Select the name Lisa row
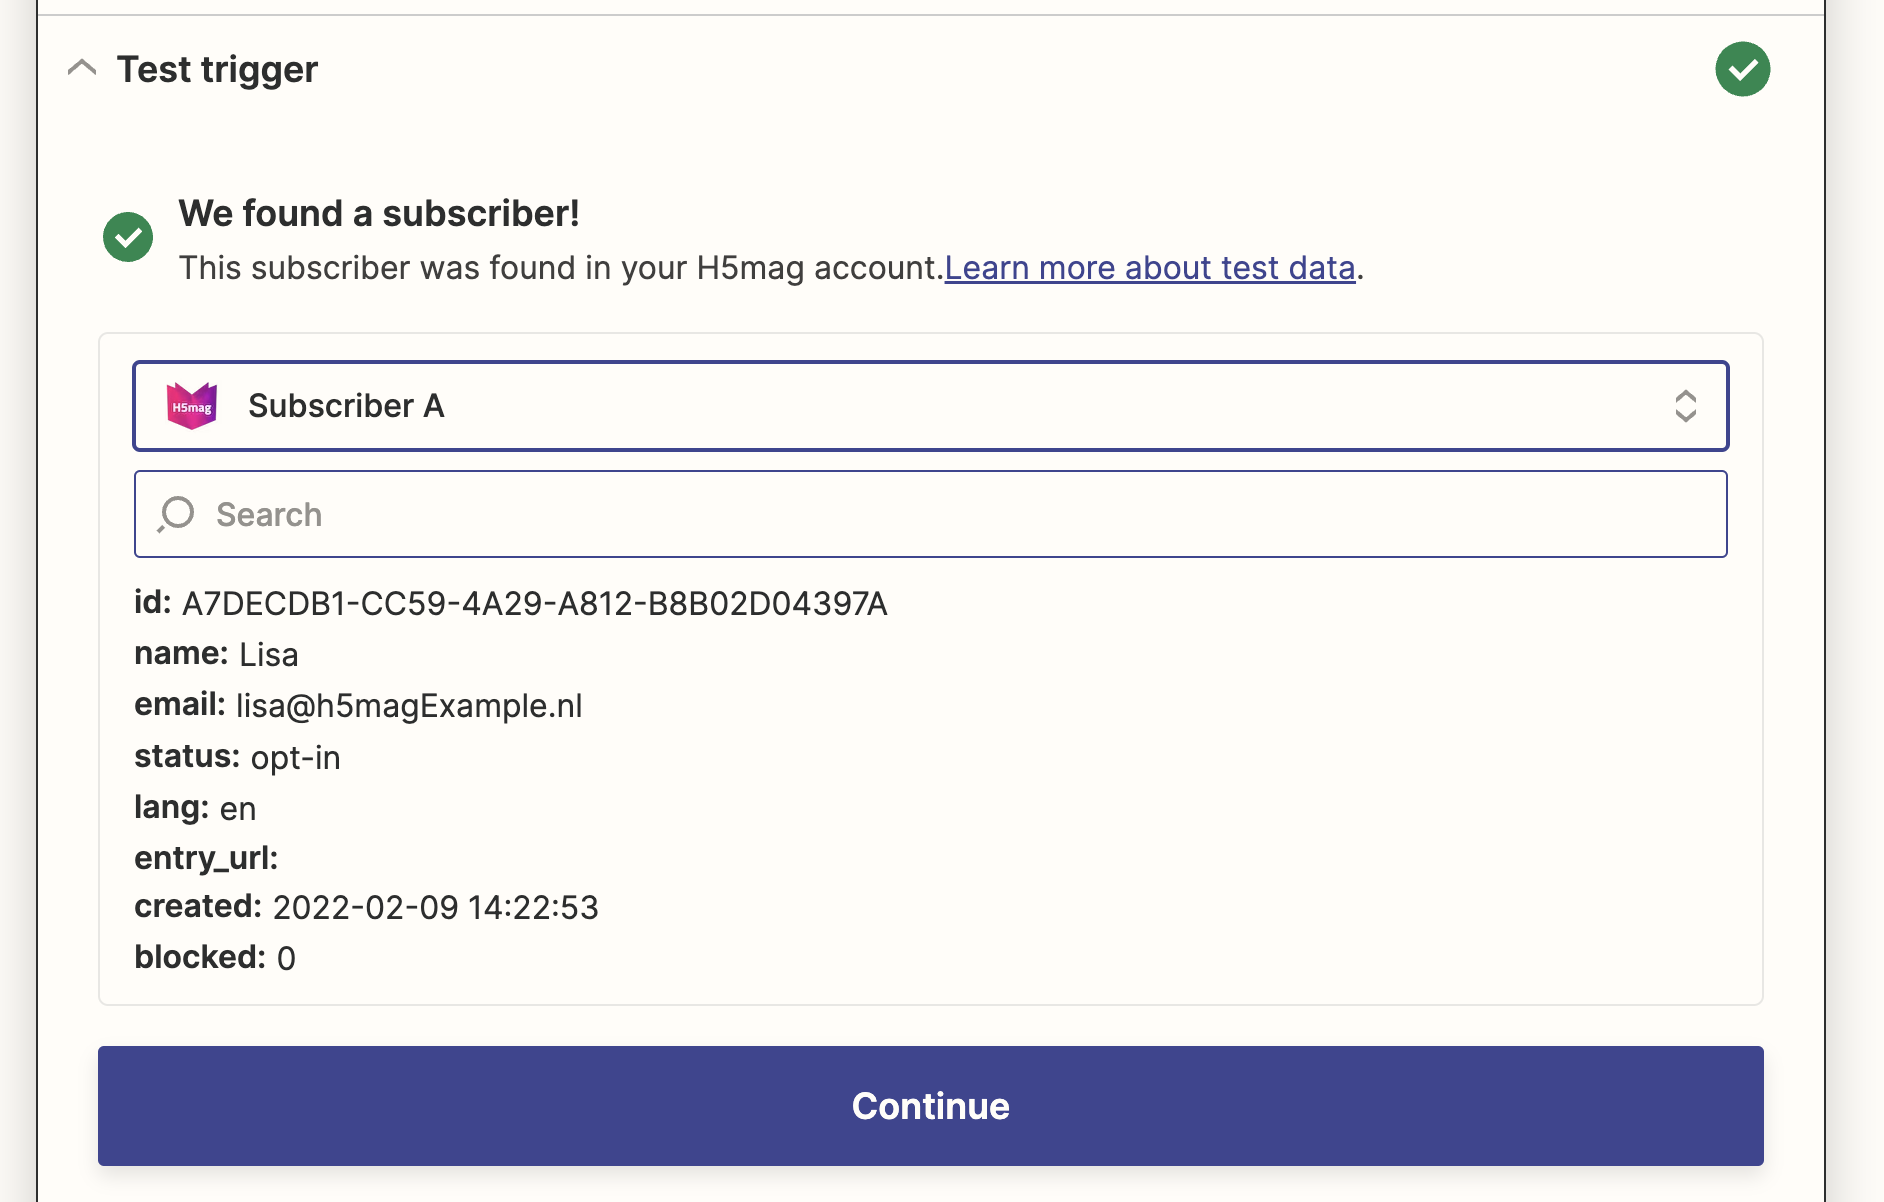Screen dimensions: 1884x1202 216,654
